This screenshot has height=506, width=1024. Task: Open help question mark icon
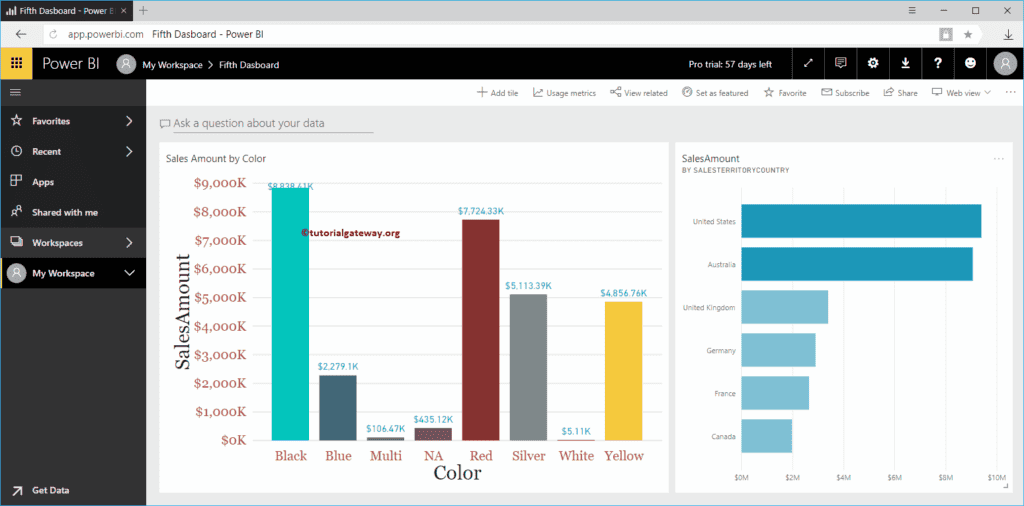(938, 63)
